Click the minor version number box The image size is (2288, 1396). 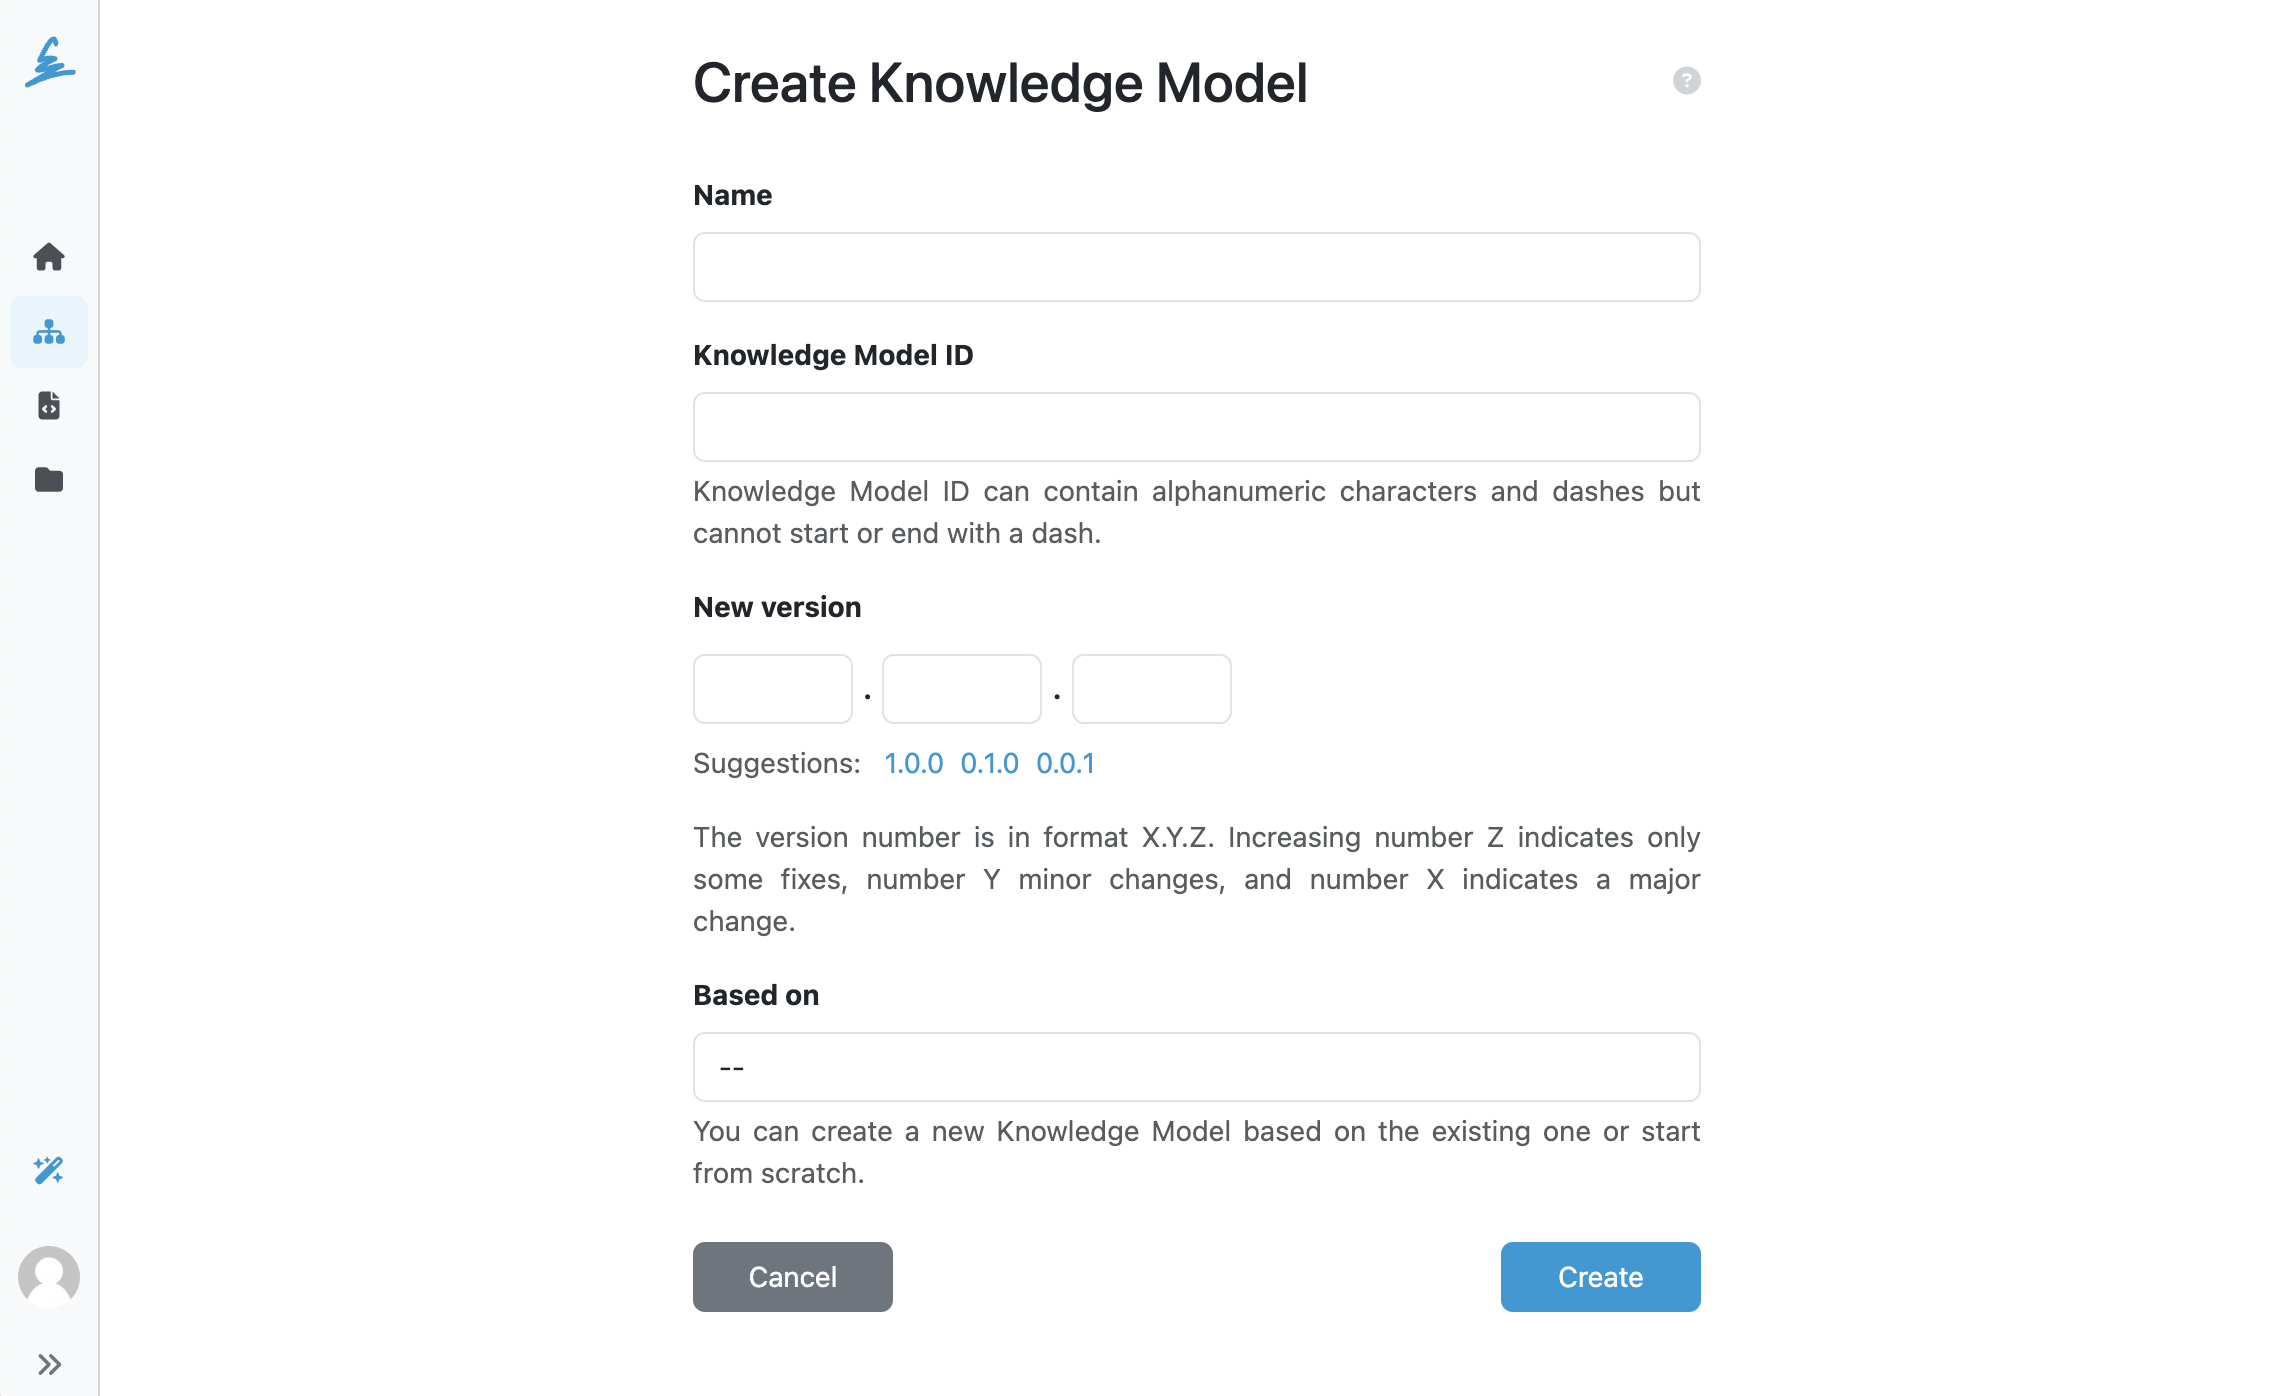[x=961, y=688]
